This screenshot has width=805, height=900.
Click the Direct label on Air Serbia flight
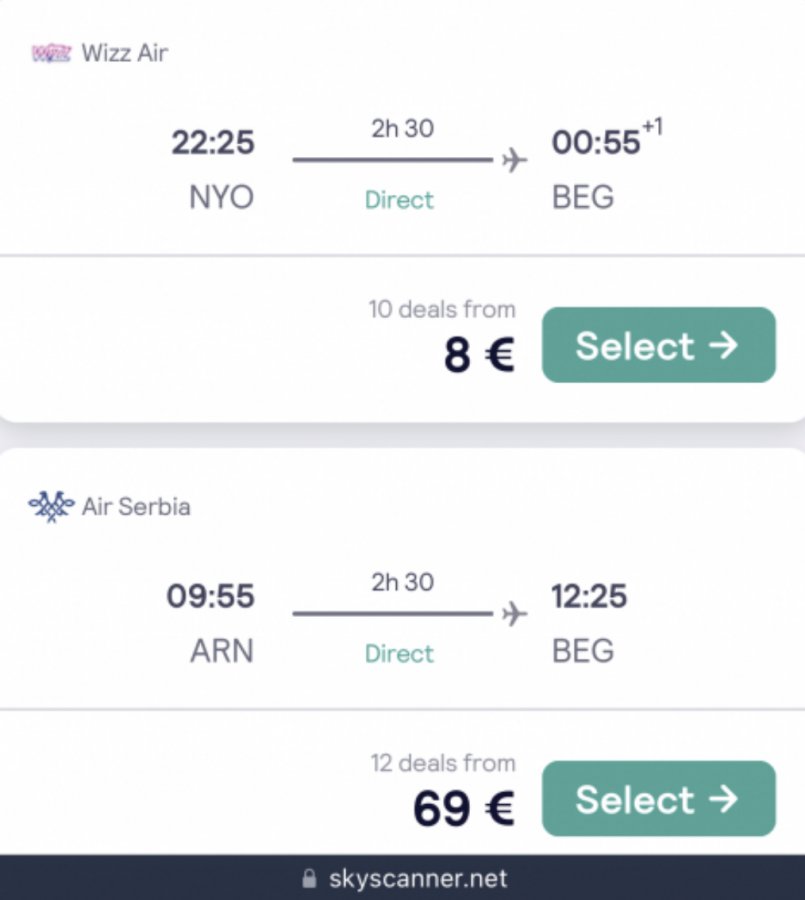pos(399,654)
